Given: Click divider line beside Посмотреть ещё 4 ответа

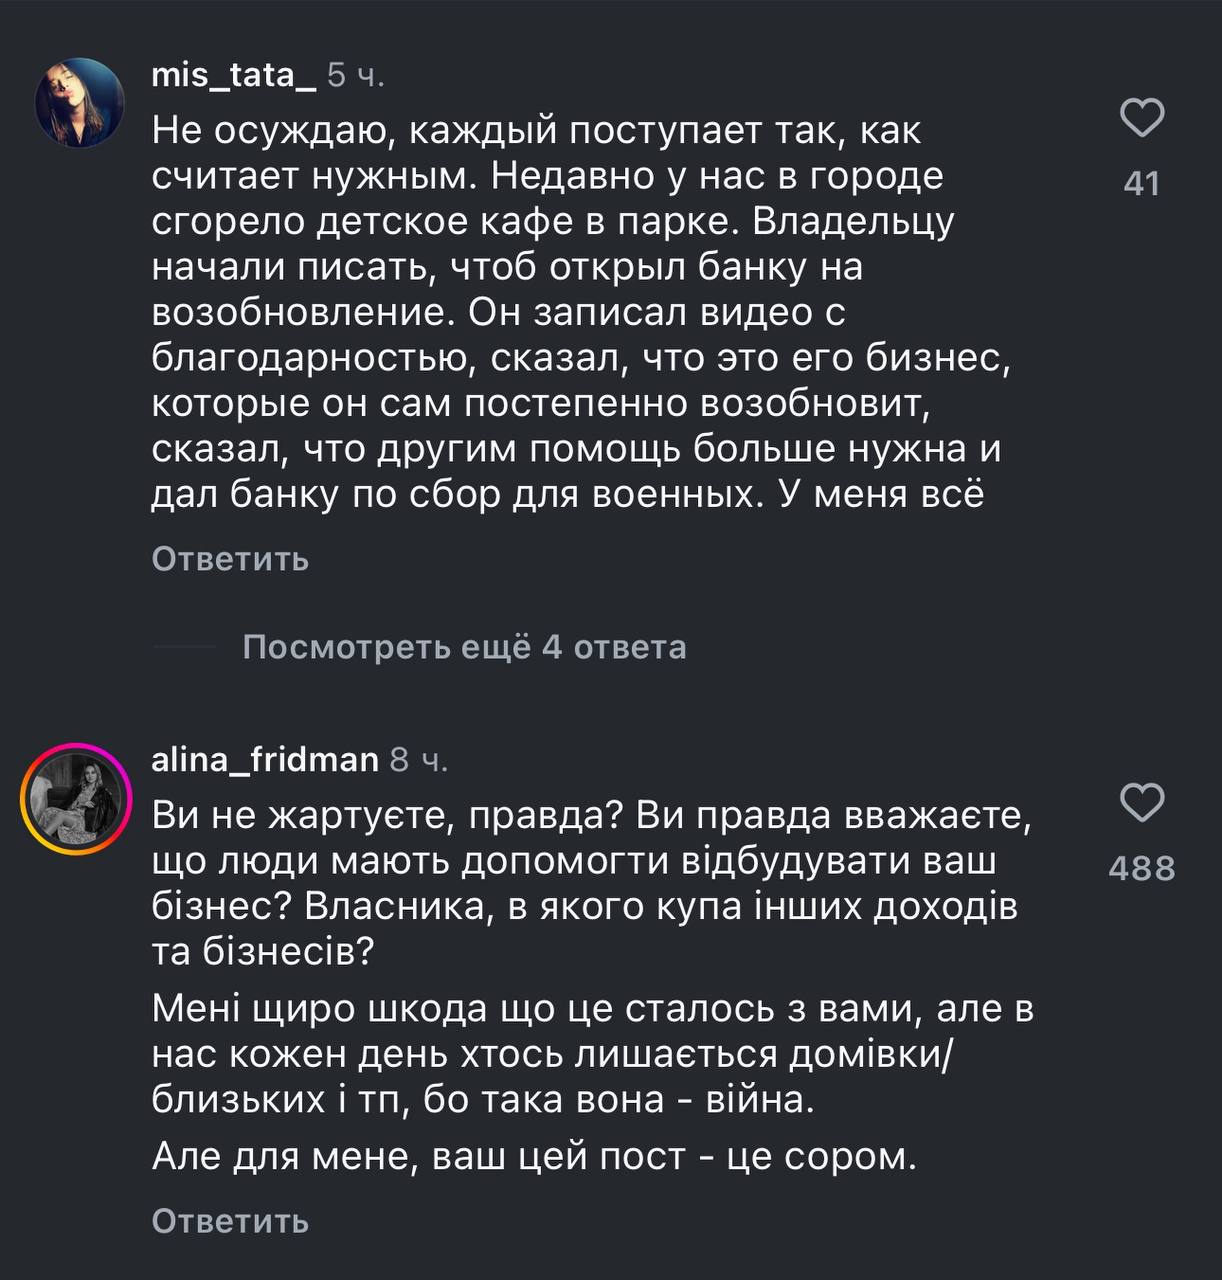Looking at the screenshot, I should [x=184, y=648].
